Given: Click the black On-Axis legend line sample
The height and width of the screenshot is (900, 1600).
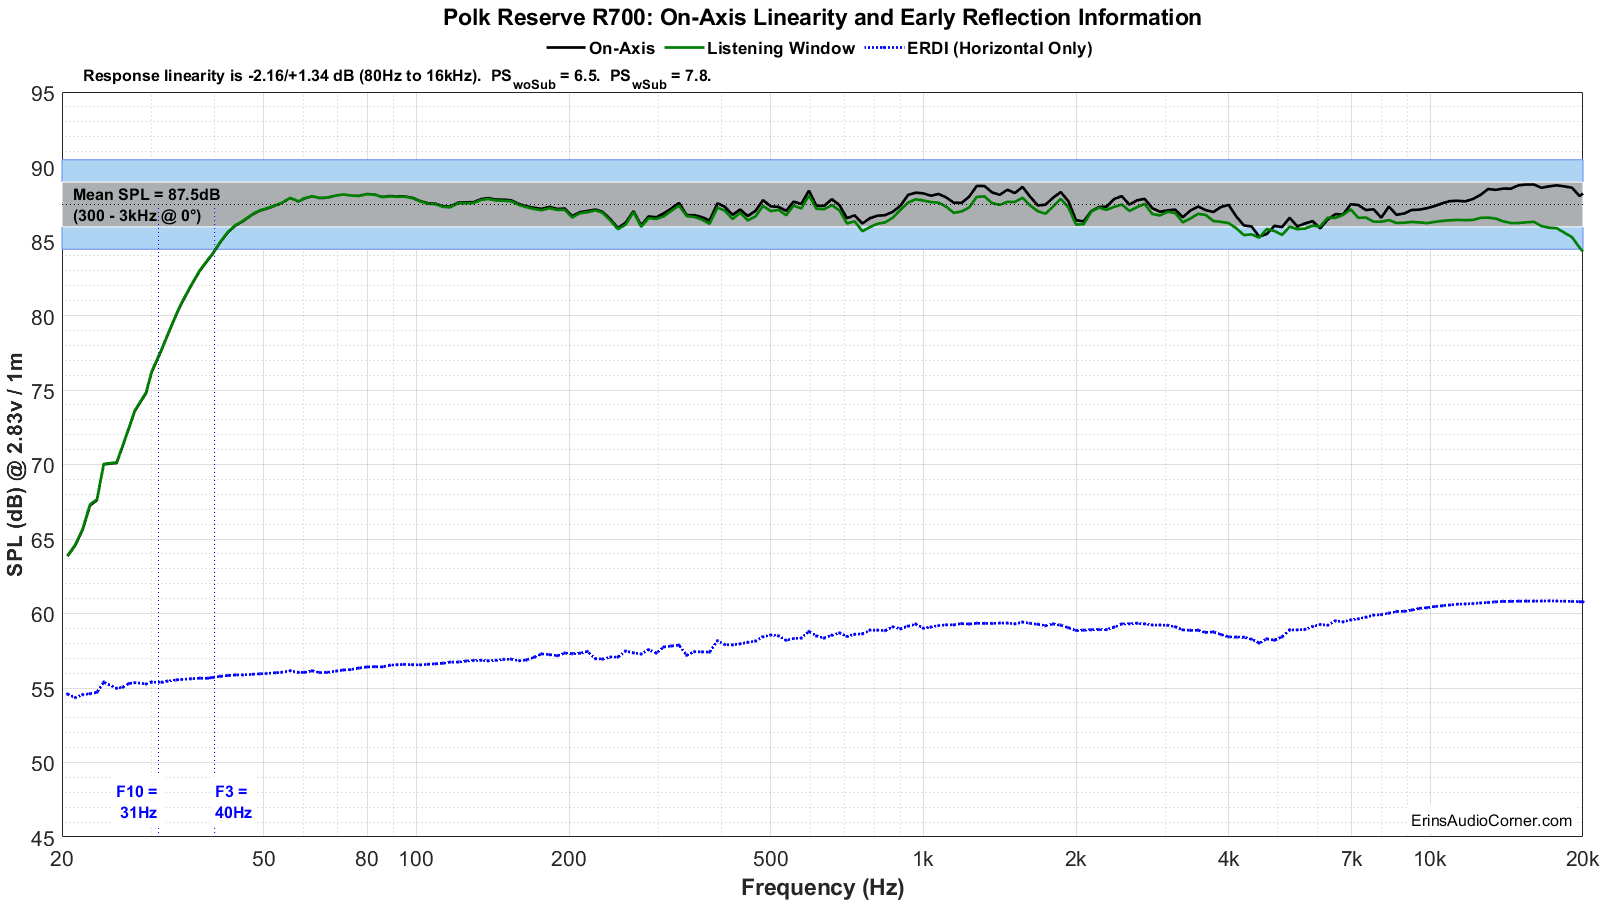Looking at the screenshot, I should (x=565, y=48).
